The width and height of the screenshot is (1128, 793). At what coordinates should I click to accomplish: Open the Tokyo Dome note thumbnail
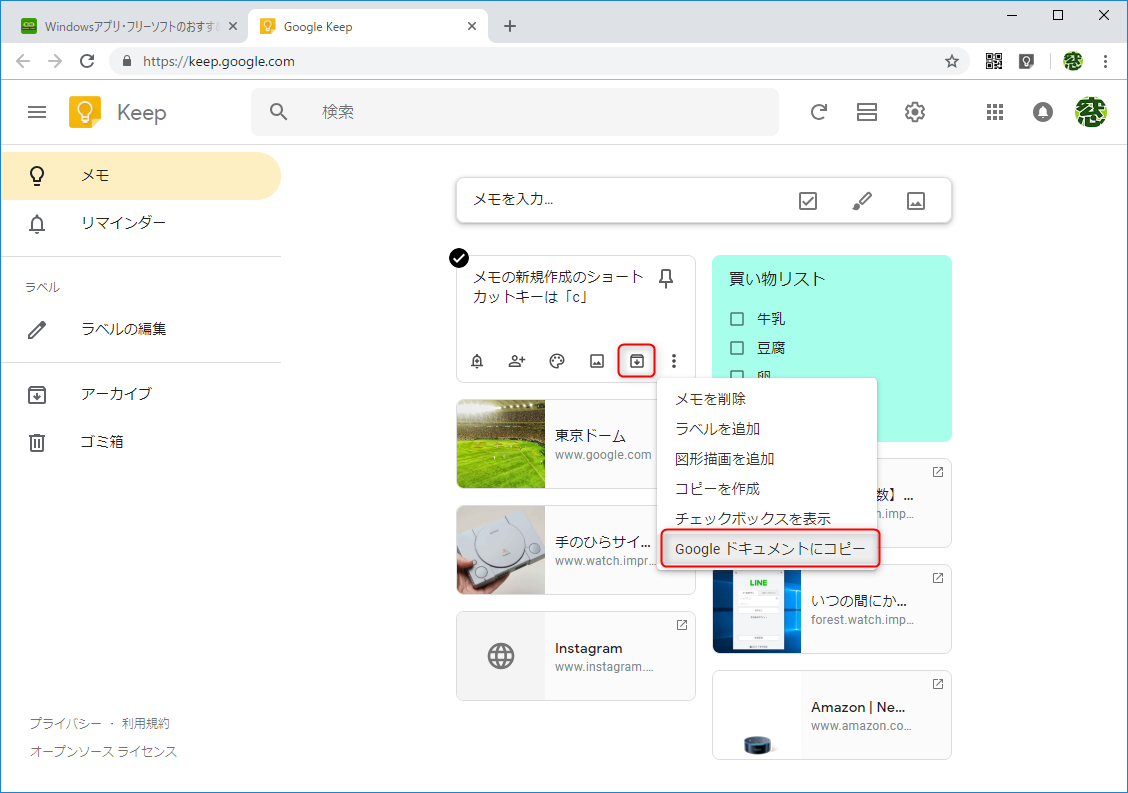click(500, 443)
